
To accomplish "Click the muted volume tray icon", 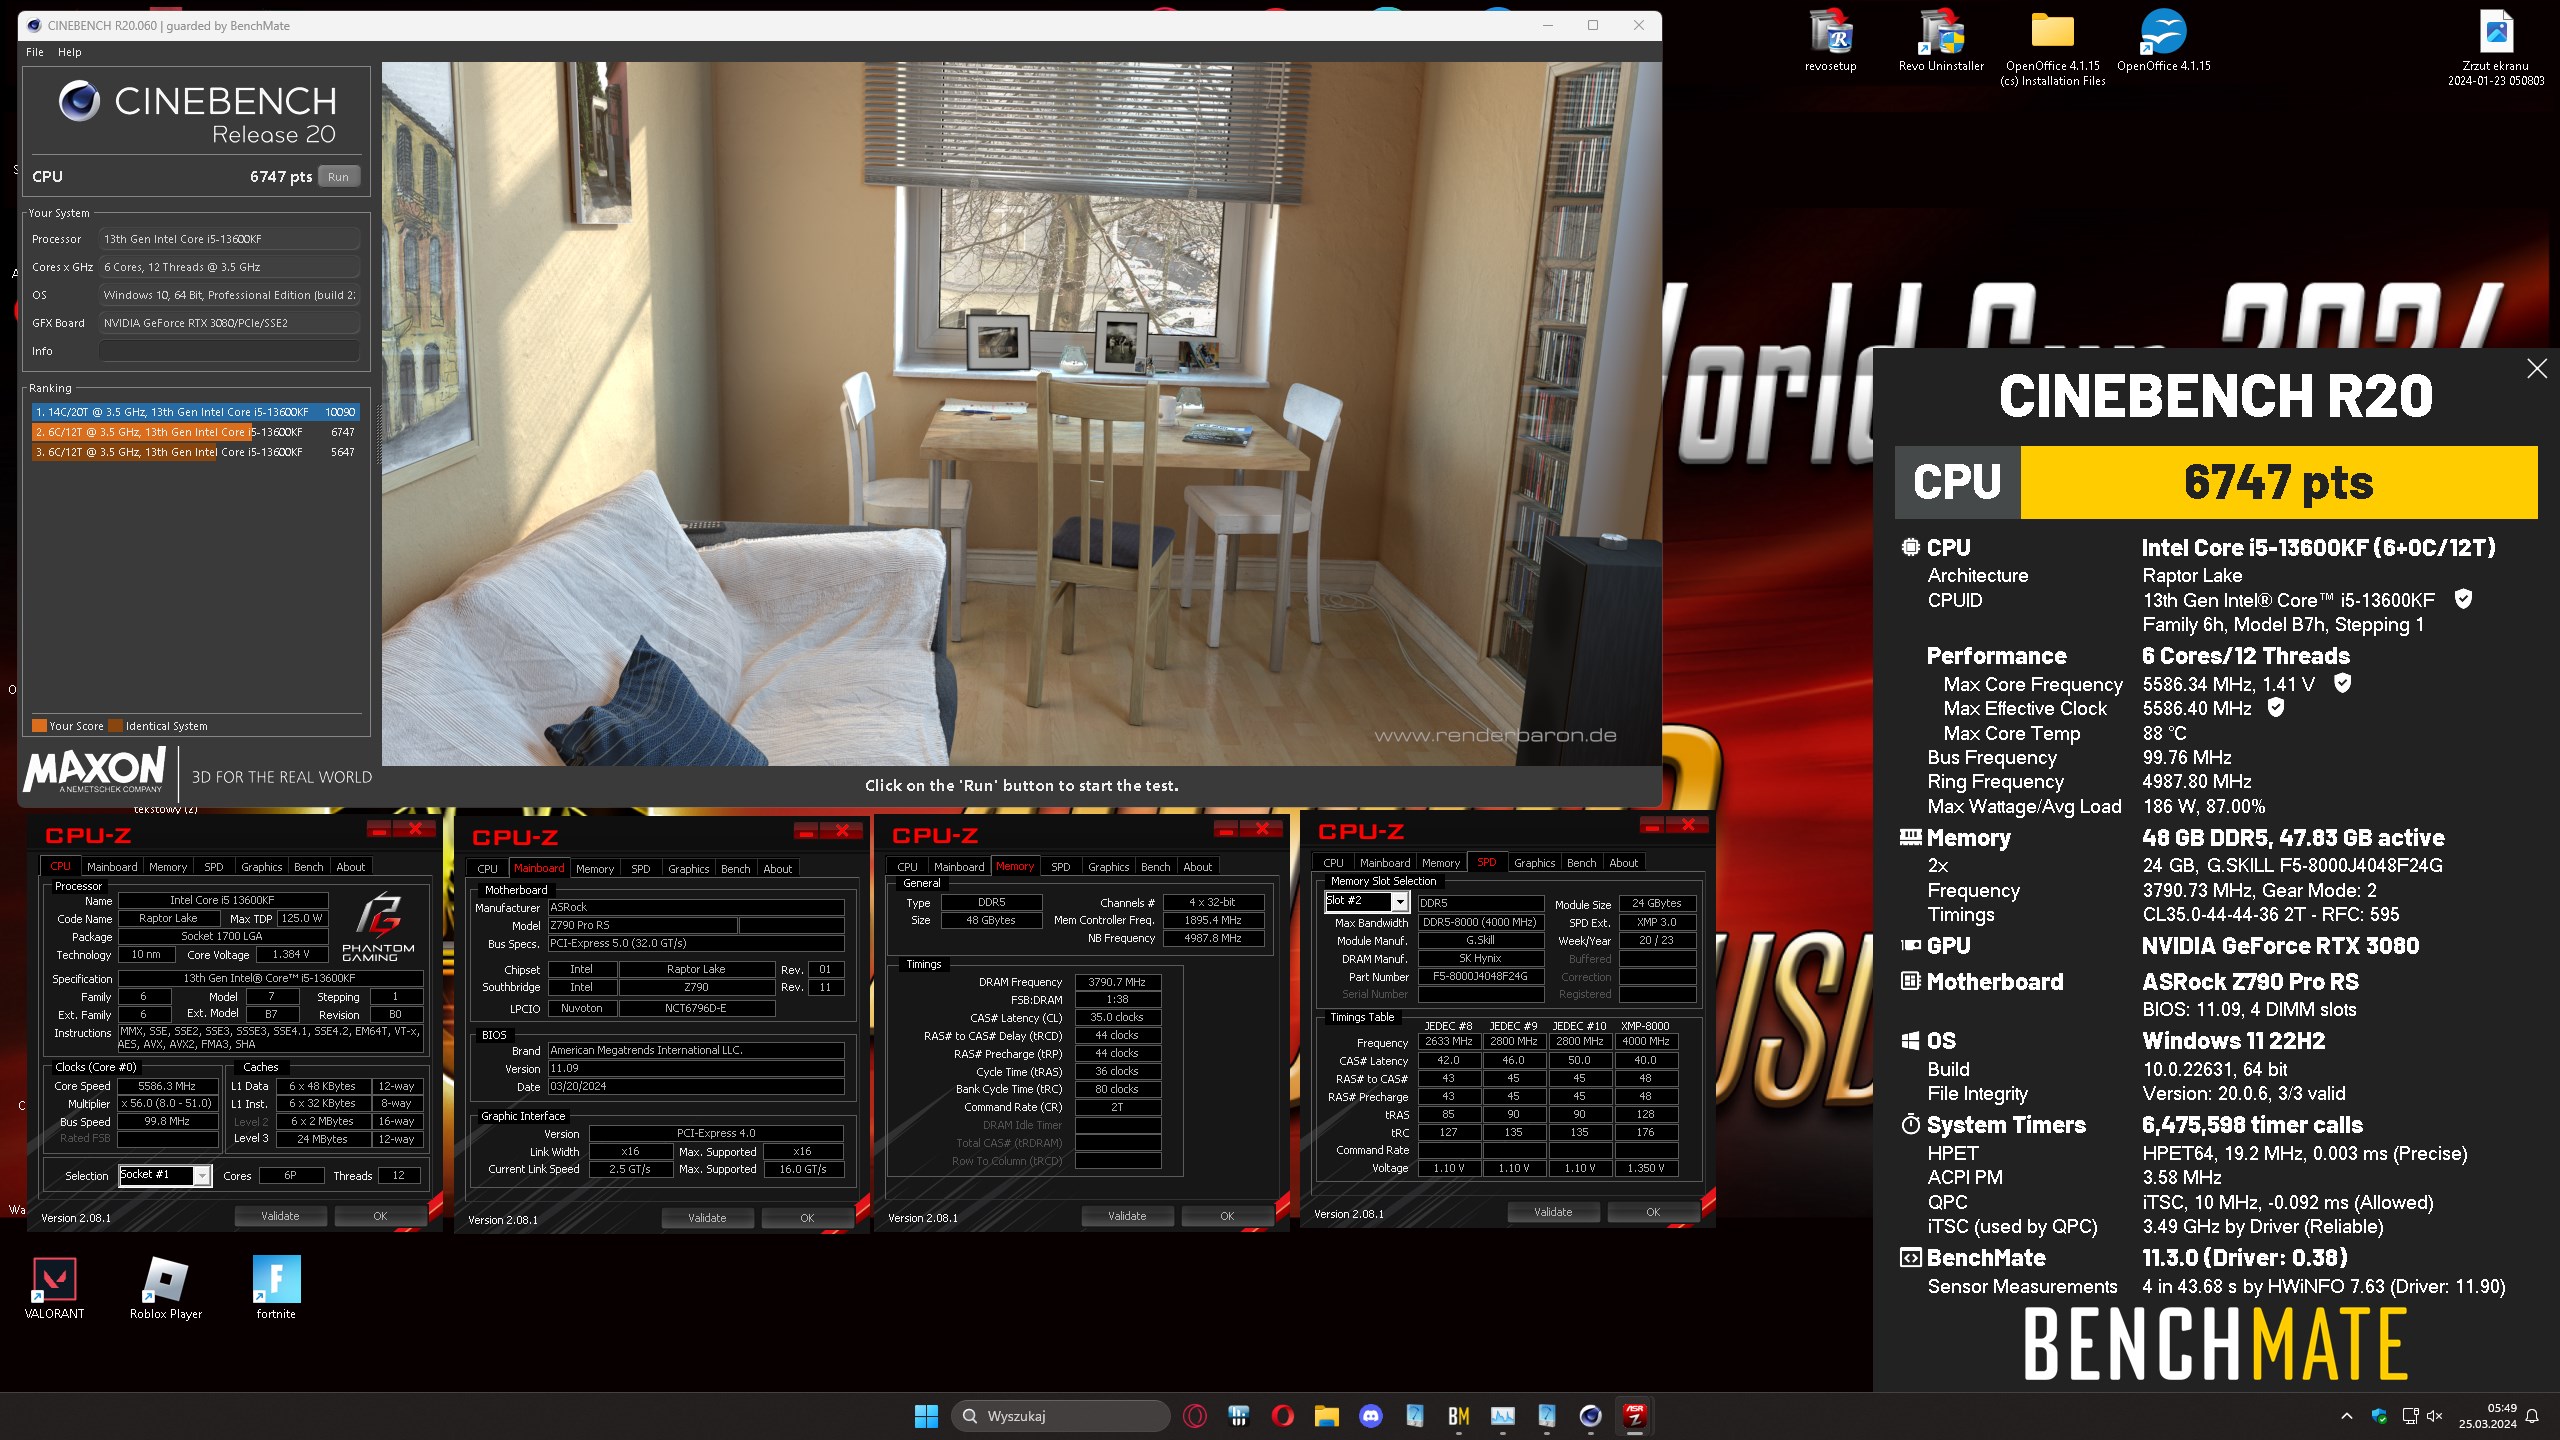I will coord(2435,1416).
